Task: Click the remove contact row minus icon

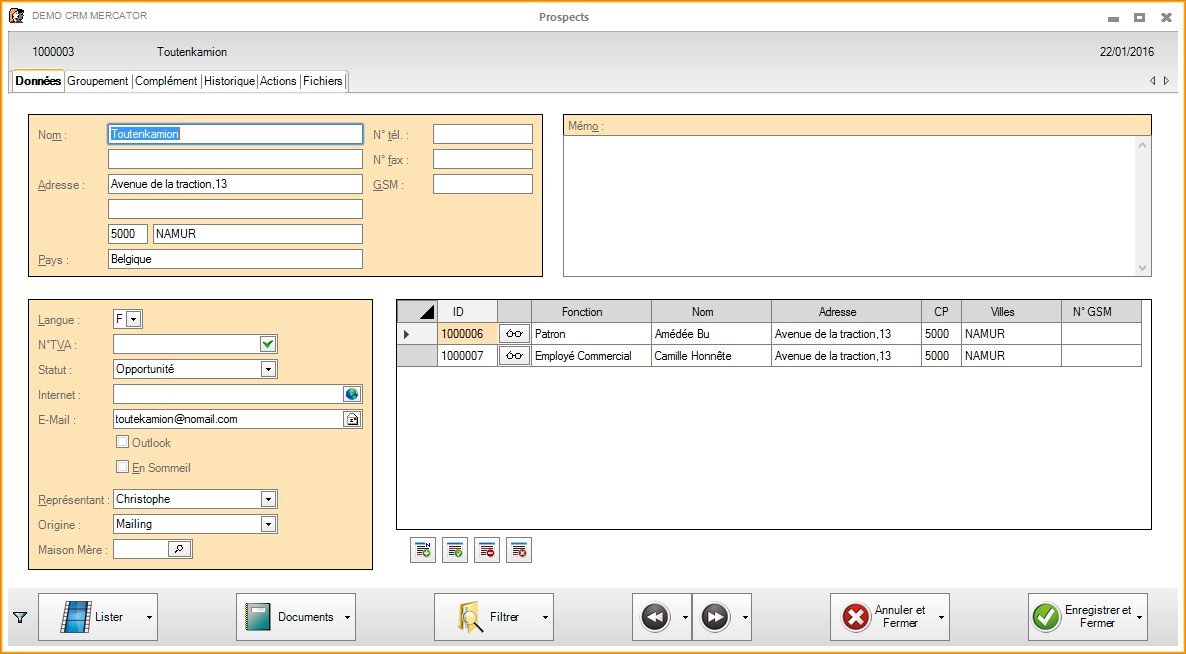Action: tap(486, 549)
